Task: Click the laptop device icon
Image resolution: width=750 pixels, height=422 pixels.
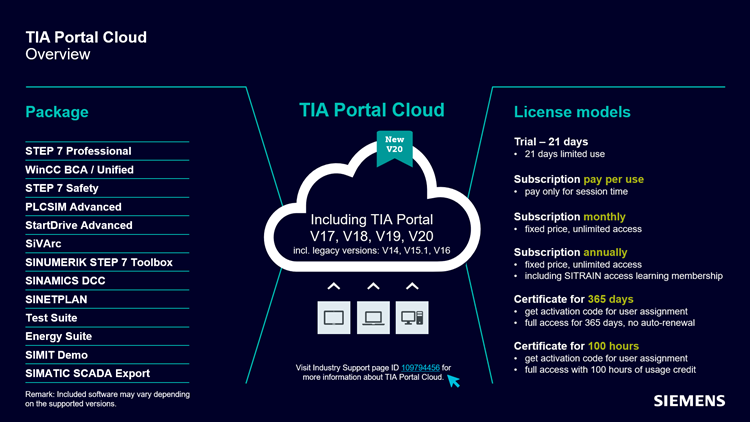Action: coord(373,317)
